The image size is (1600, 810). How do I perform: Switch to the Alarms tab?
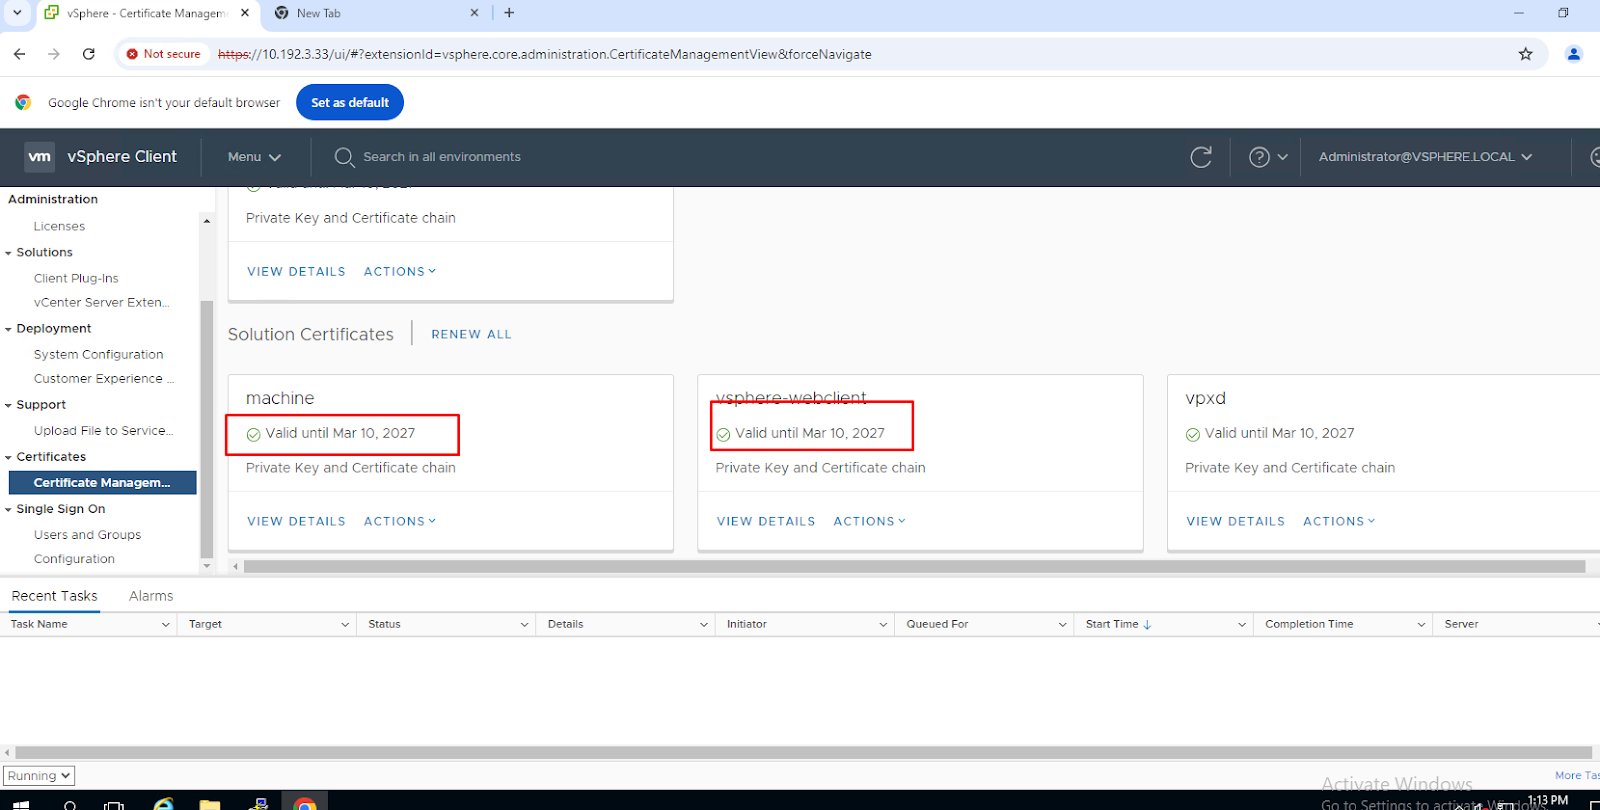click(x=151, y=596)
